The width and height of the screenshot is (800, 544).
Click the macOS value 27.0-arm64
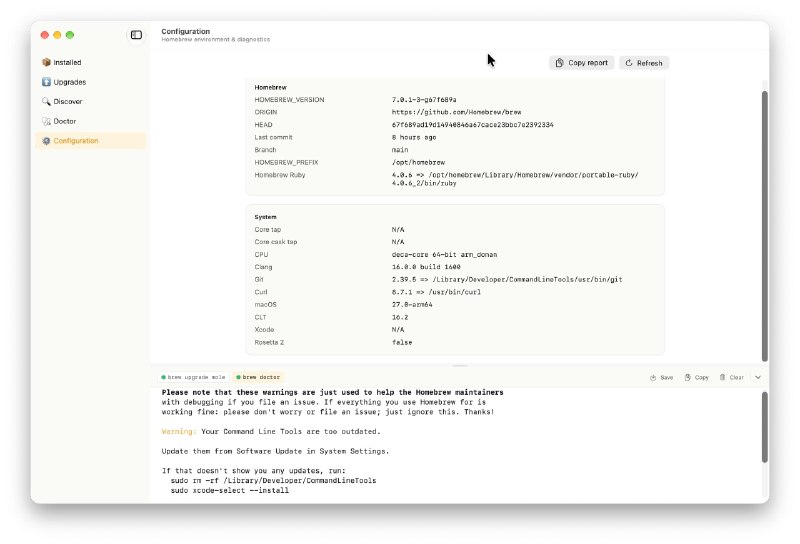pos(412,305)
